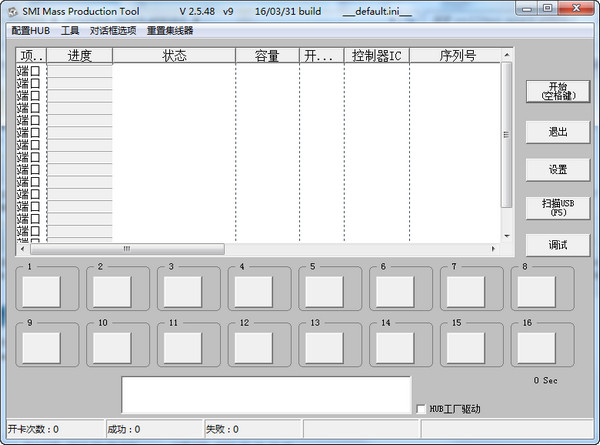Click the 退出 button
The width and height of the screenshot is (600, 445).
(x=558, y=132)
